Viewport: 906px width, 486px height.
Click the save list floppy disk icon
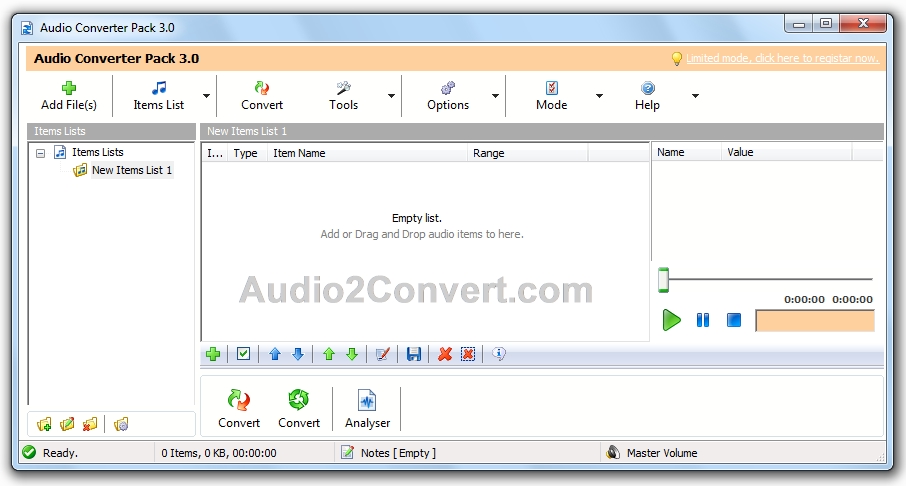tap(414, 354)
